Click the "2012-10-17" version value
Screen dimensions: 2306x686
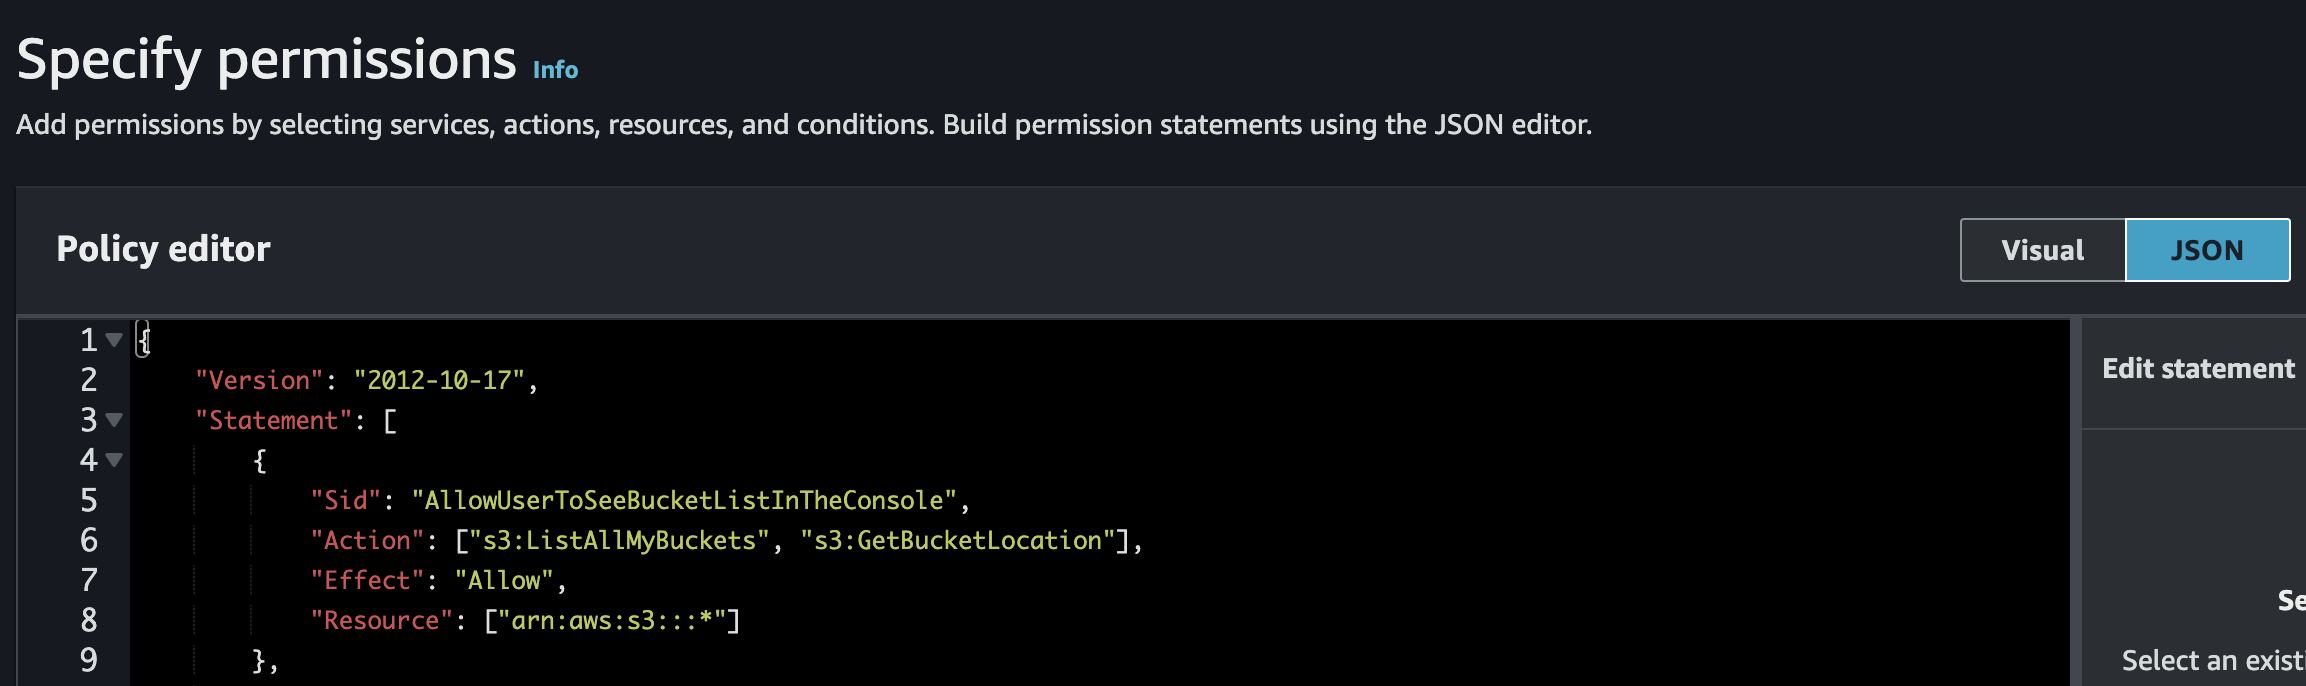point(439,381)
